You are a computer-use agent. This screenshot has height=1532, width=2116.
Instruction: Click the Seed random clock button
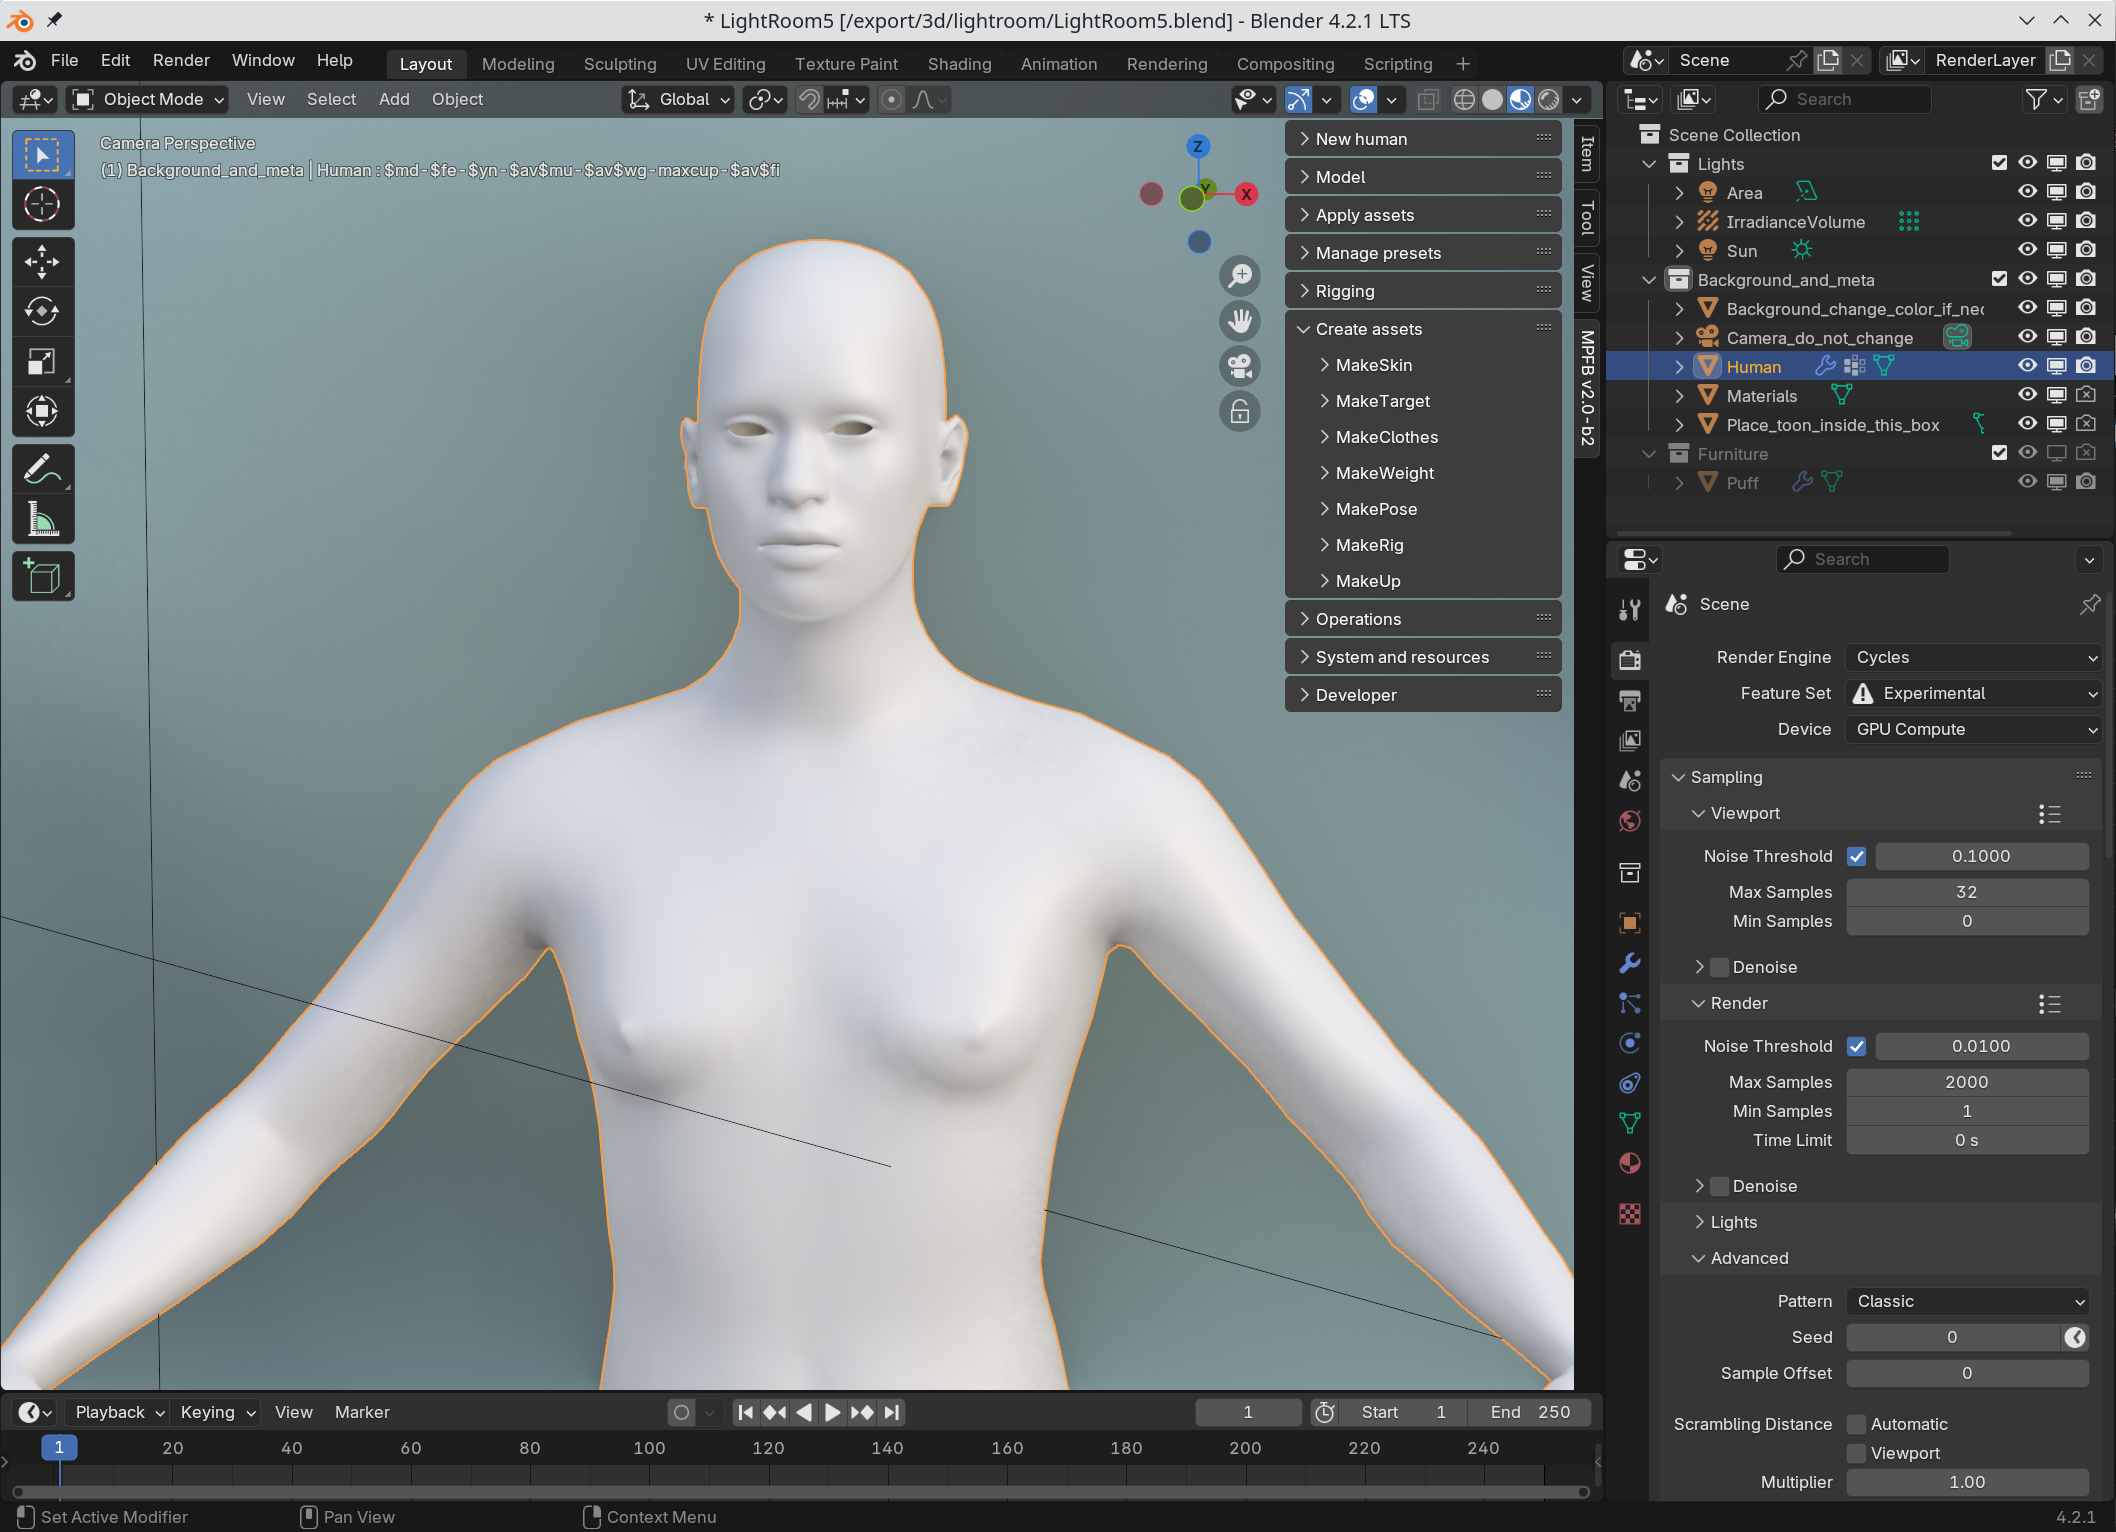2076,1337
